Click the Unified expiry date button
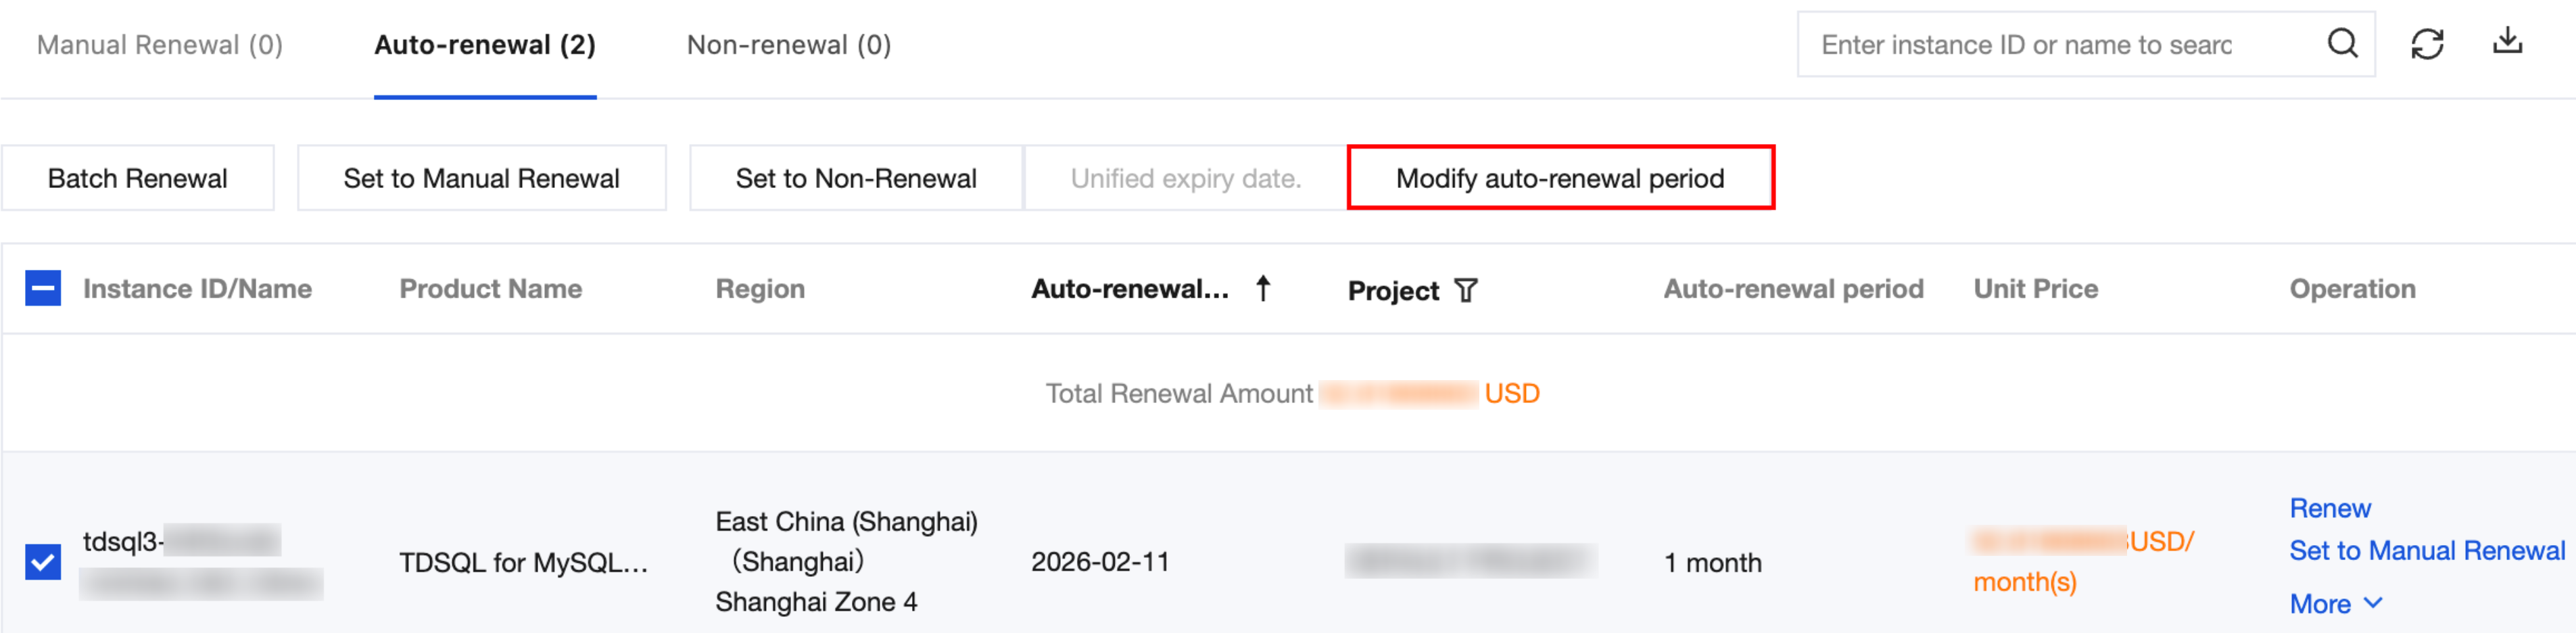The width and height of the screenshot is (2576, 633). (1185, 178)
